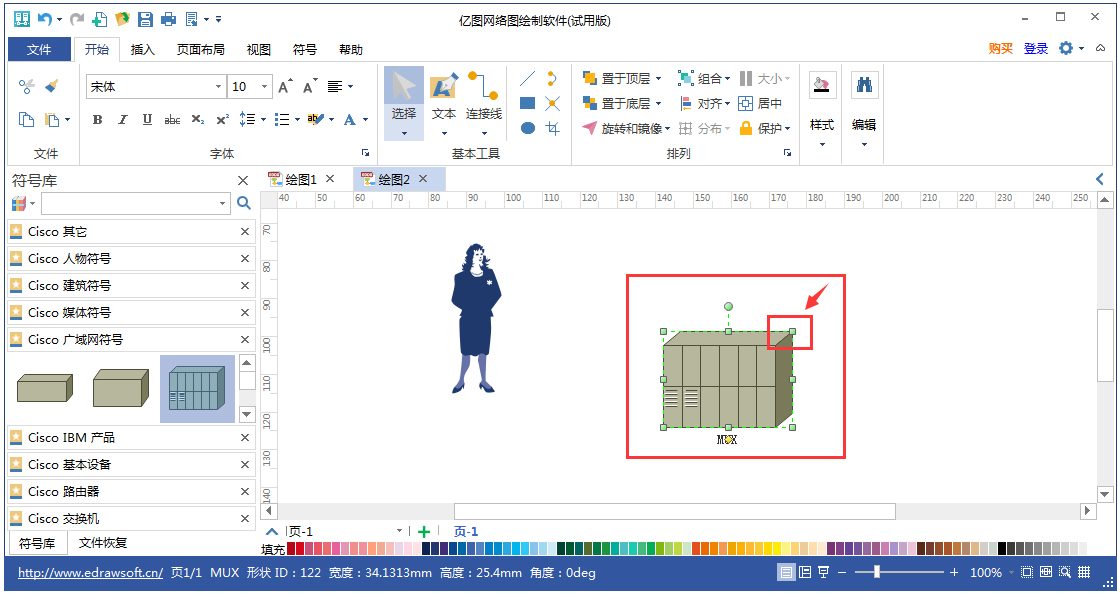Expand the 对齐 (Align) dropdown
This screenshot has height=594, width=1120.
[728, 102]
